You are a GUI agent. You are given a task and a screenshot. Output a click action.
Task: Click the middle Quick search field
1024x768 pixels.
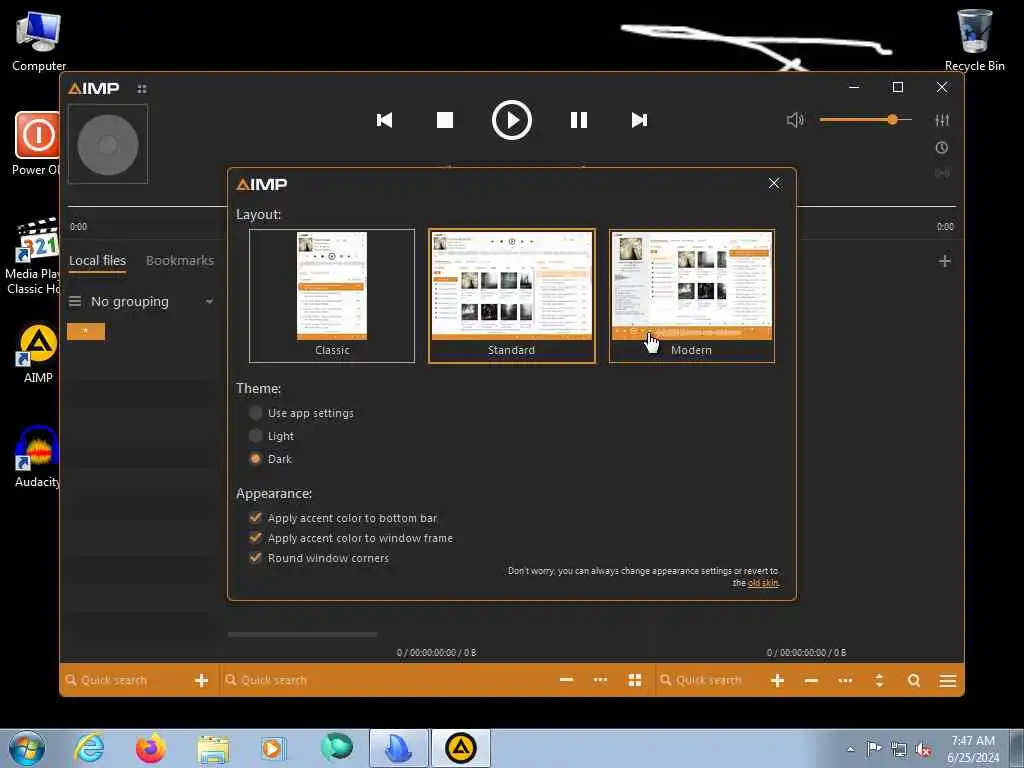click(385, 680)
